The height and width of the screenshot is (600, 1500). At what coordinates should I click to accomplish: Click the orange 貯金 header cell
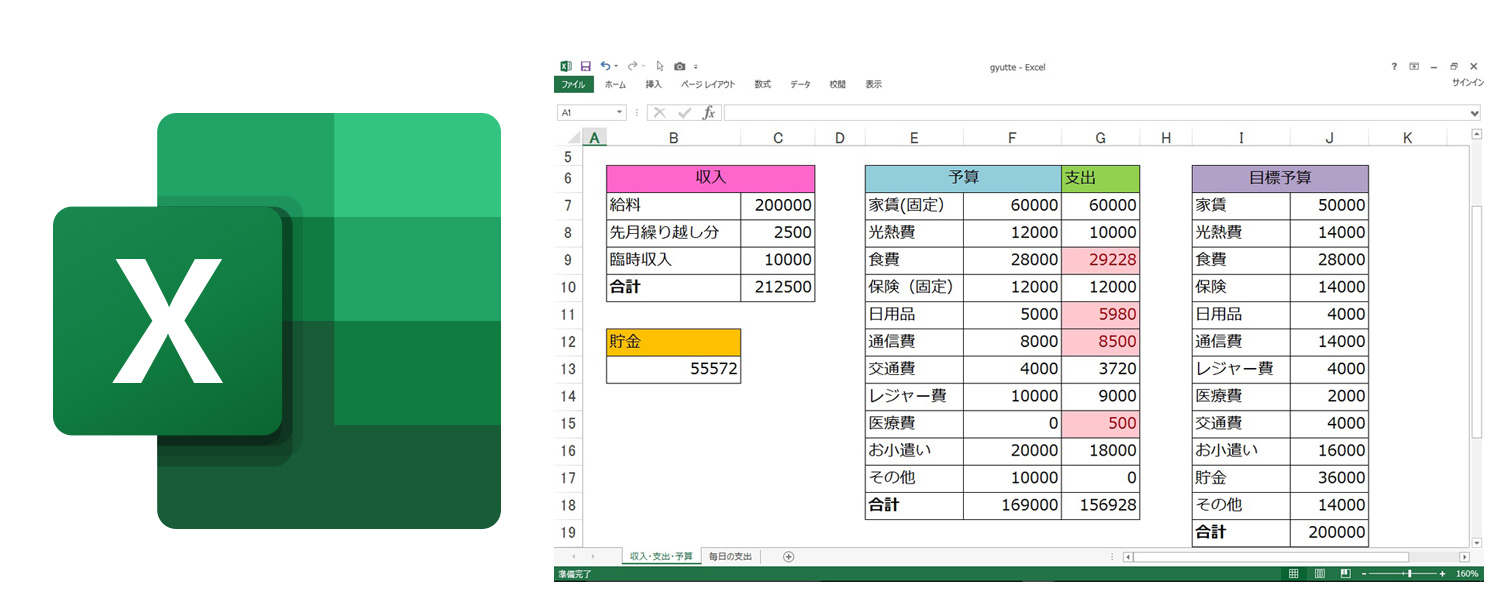(x=673, y=342)
